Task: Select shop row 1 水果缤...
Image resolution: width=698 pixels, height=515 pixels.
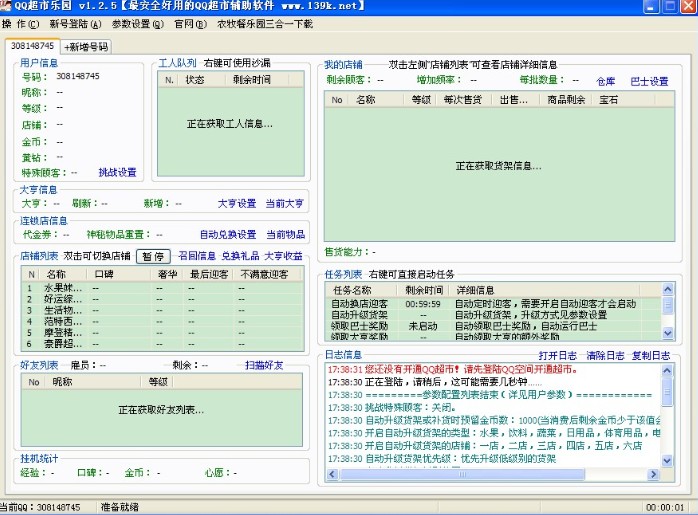Action: pyautogui.click(x=162, y=288)
